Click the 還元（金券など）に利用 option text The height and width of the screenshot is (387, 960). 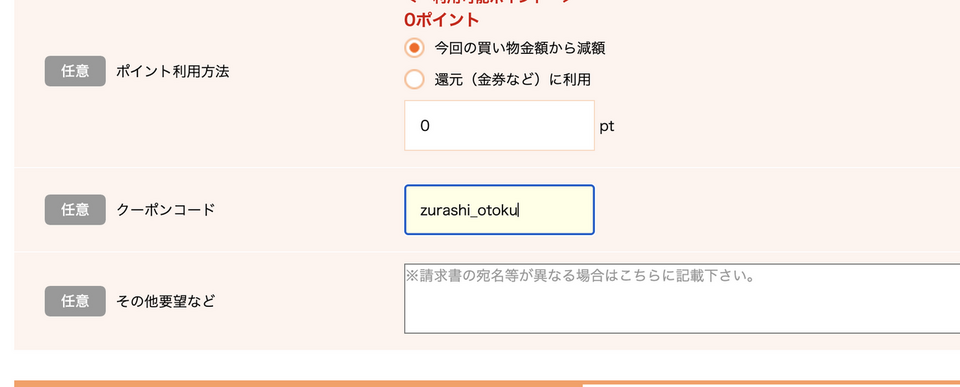point(512,80)
